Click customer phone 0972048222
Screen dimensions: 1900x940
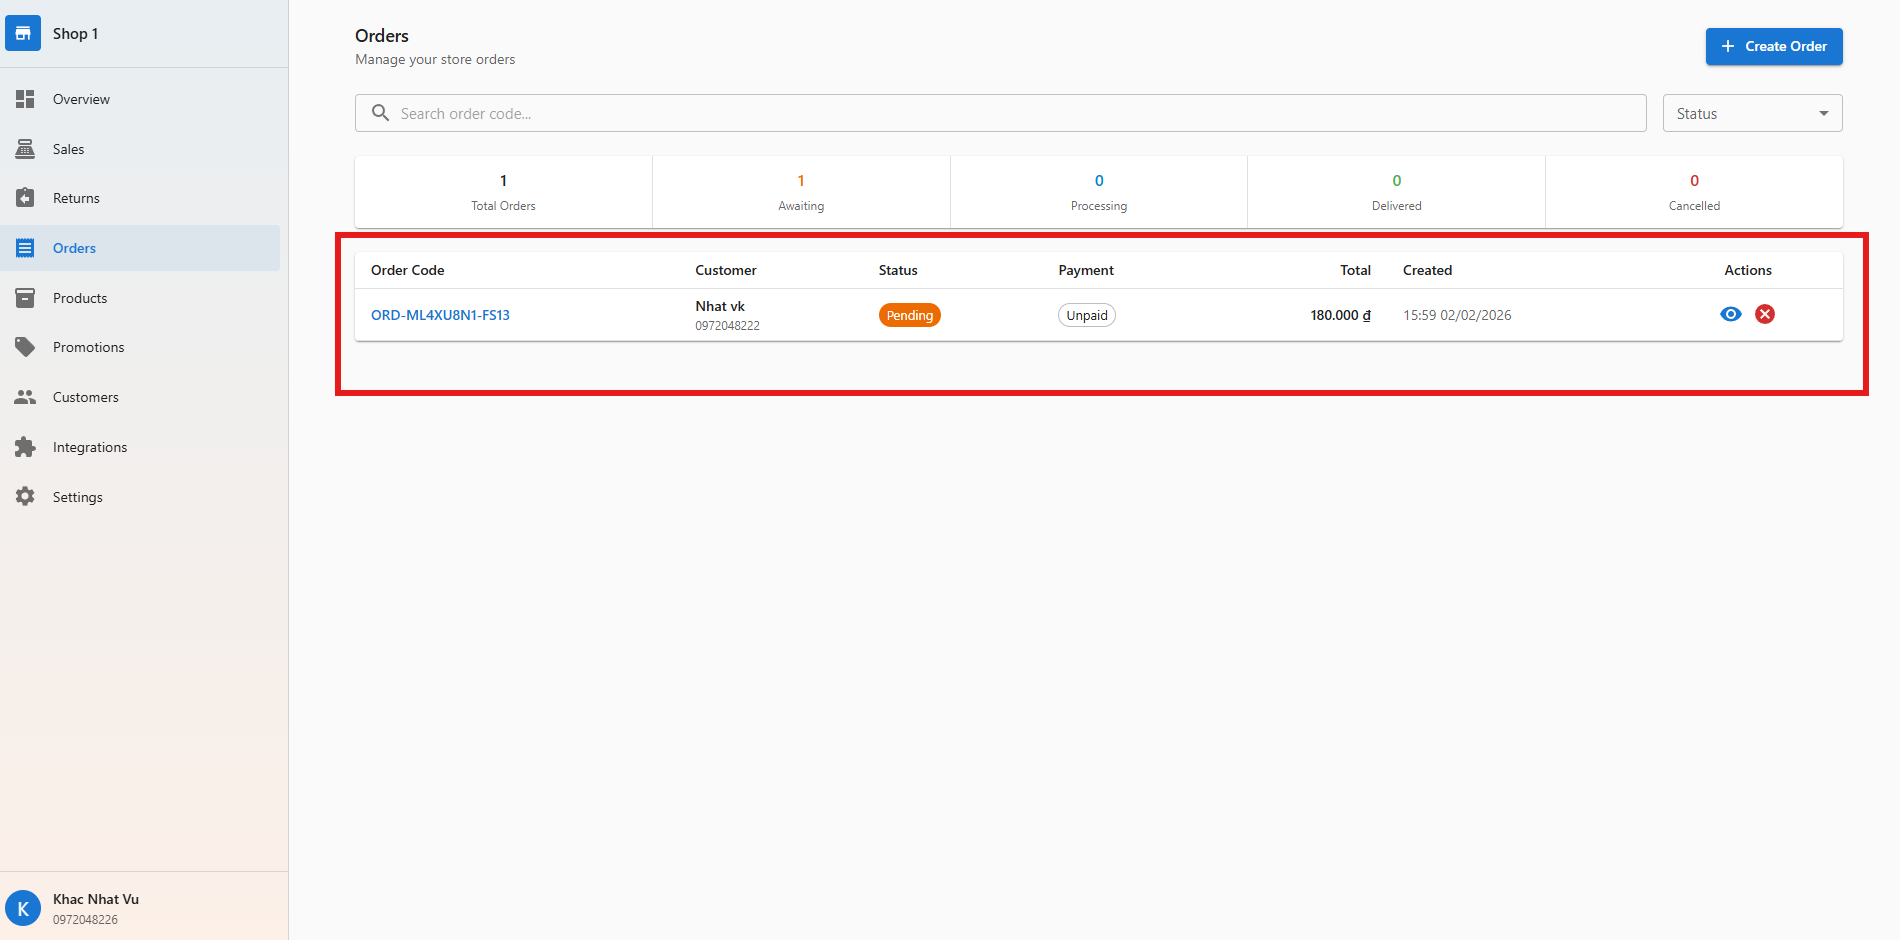(x=727, y=326)
